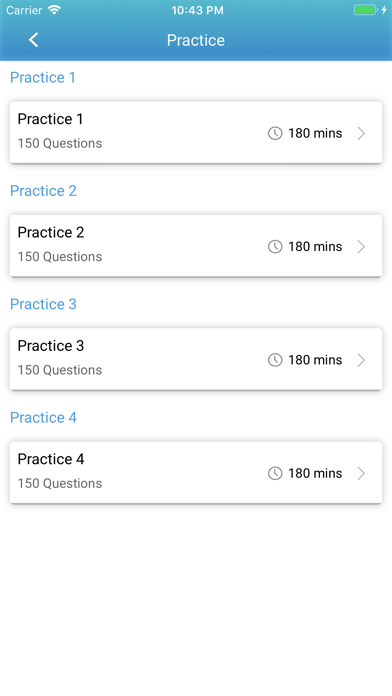Viewport: 392px width, 696px height.
Task: Tap the Wi-Fi icon in status bar
Action: coord(54,10)
